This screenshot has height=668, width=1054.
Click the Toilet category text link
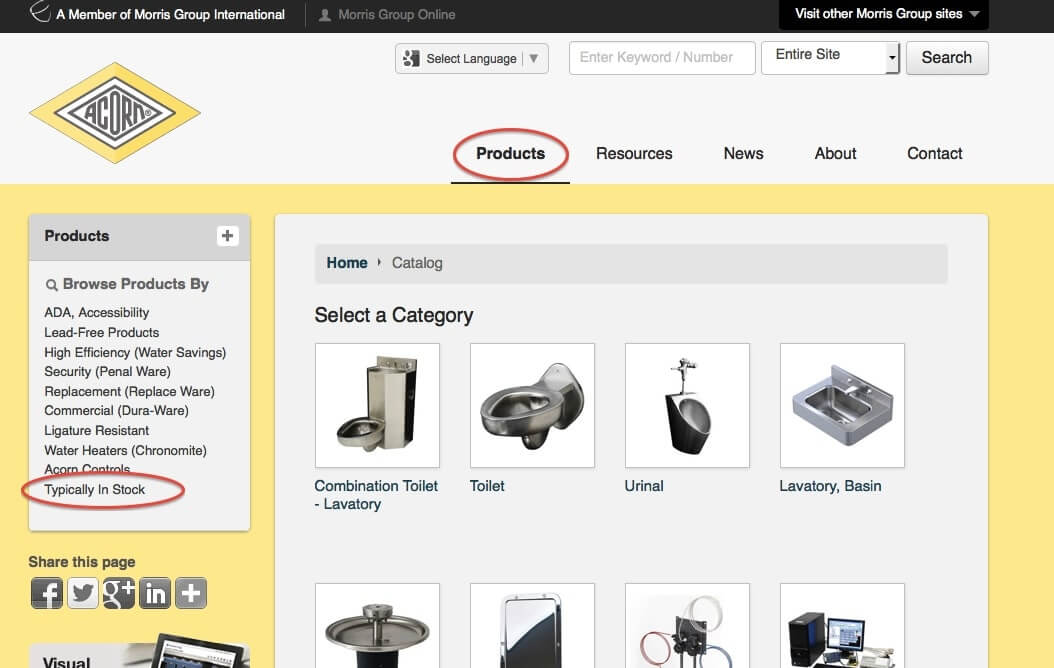tap(487, 486)
